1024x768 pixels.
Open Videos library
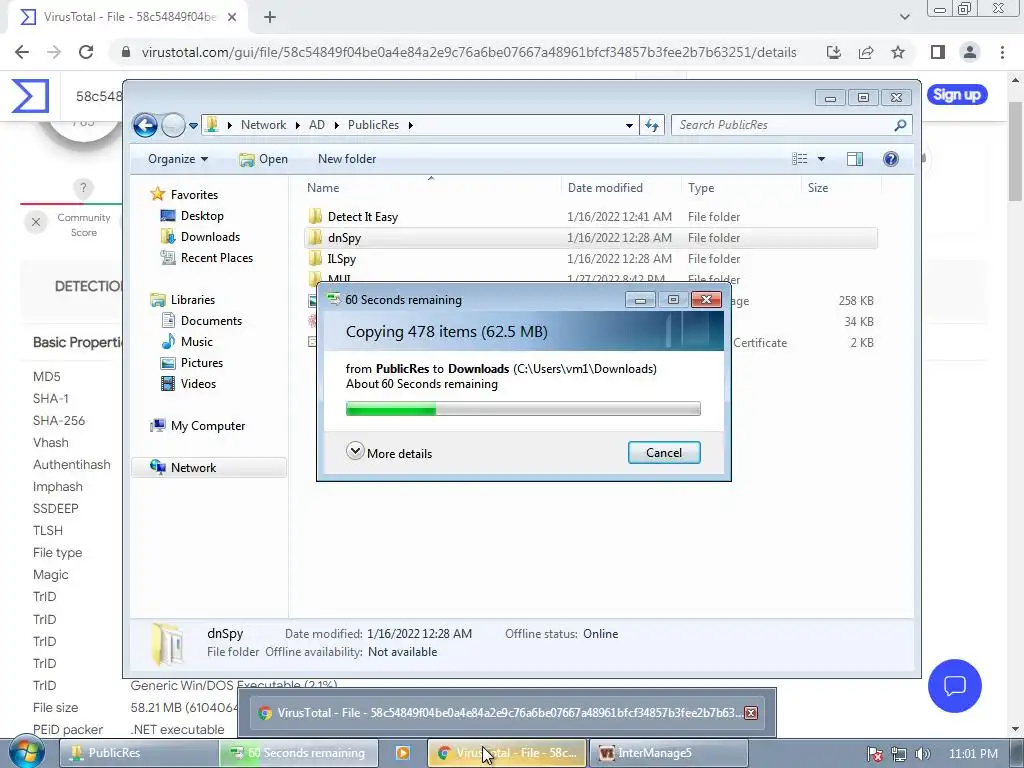tap(188, 383)
